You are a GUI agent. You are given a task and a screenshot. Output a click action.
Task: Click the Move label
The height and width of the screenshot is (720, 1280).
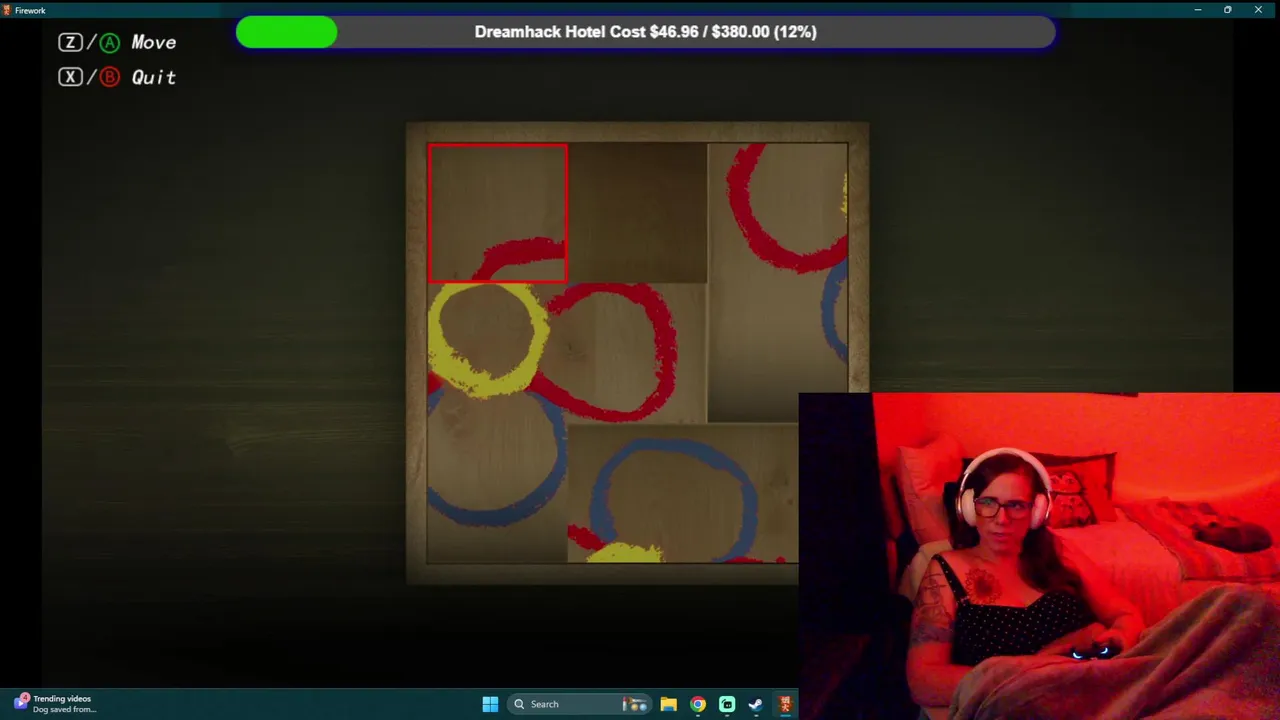click(x=153, y=42)
